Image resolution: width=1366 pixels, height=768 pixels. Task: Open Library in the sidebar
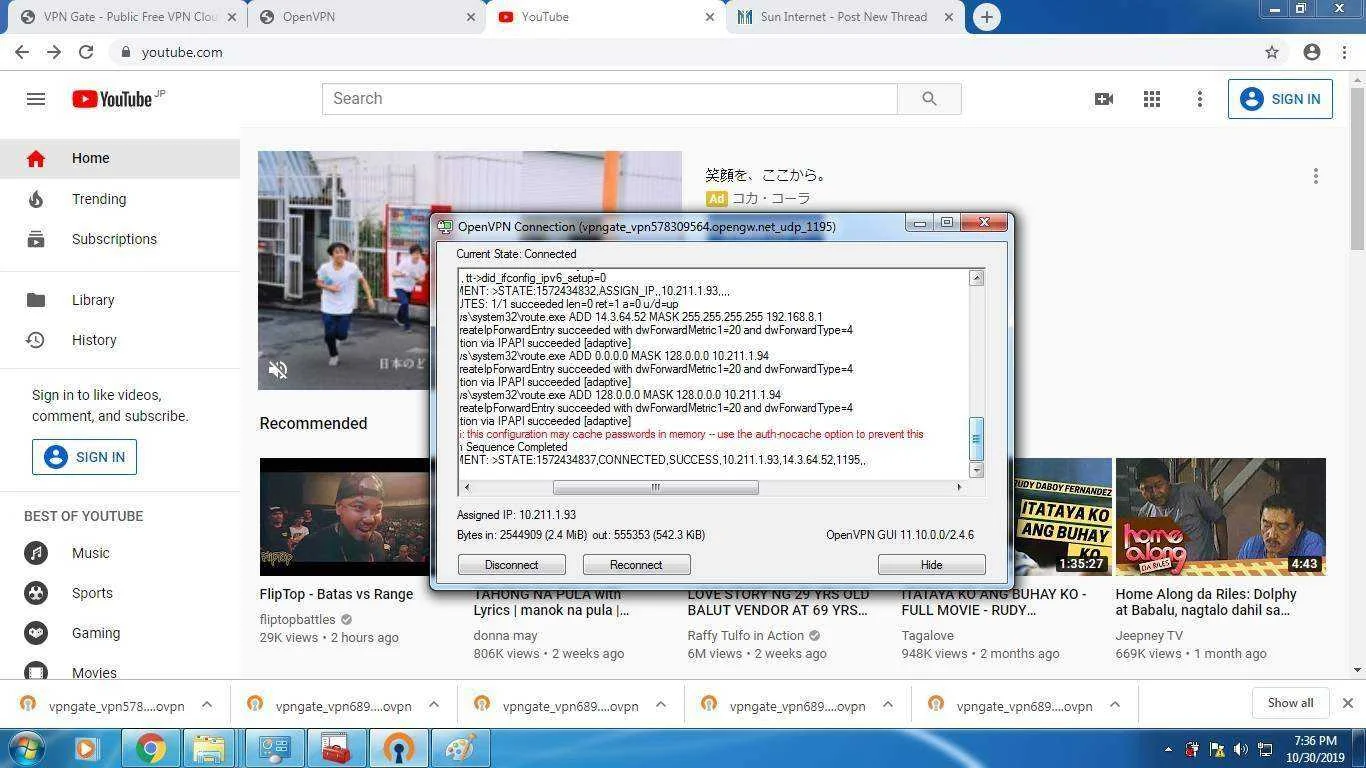120,300
